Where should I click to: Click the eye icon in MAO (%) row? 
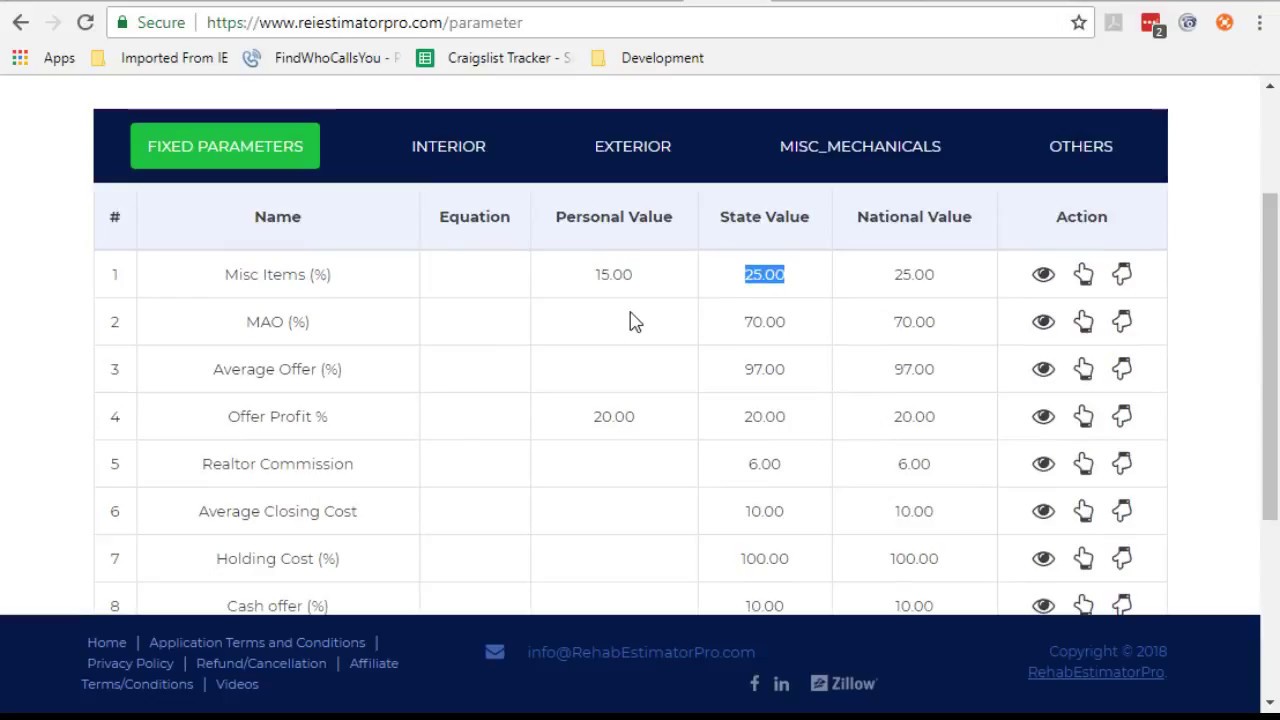[1043, 321]
